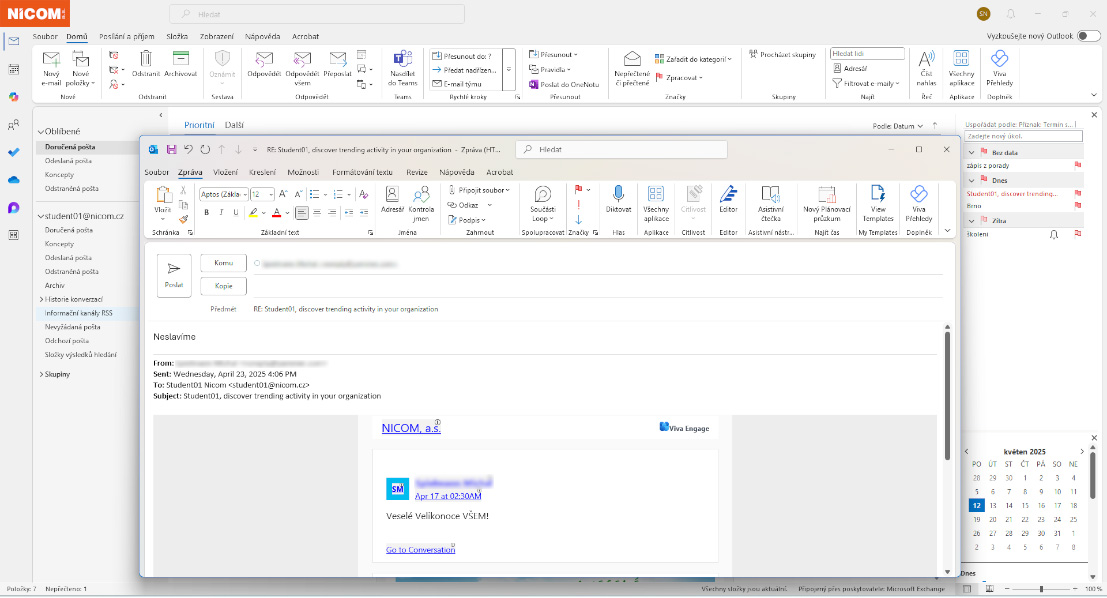
Task: Expand the Skupiny folder group
Action: [55, 374]
